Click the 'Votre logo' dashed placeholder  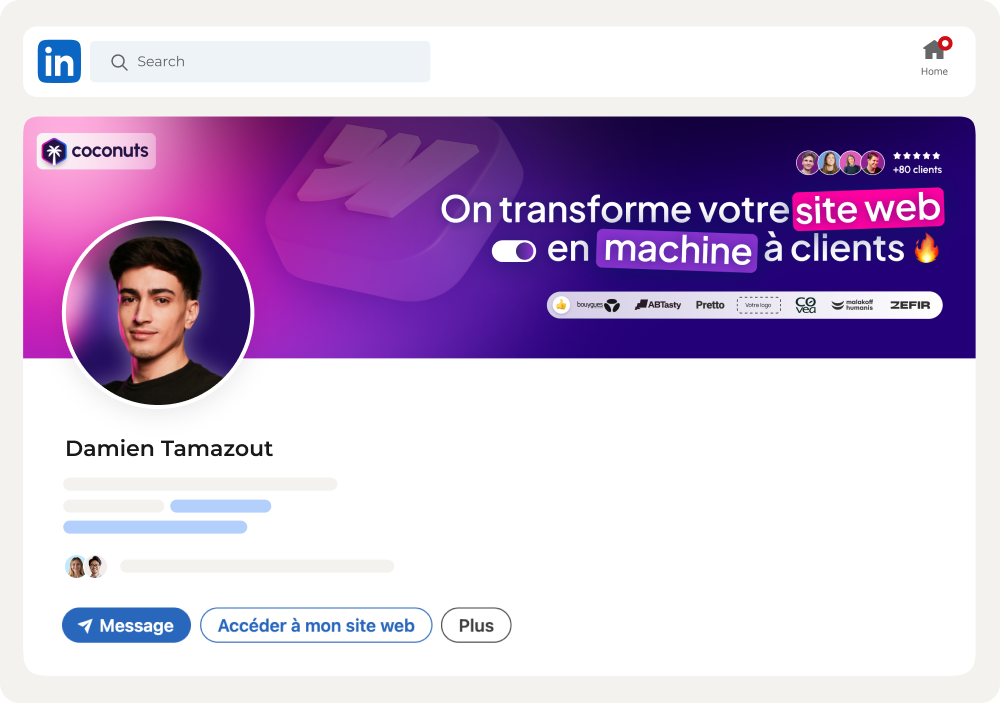(x=758, y=305)
